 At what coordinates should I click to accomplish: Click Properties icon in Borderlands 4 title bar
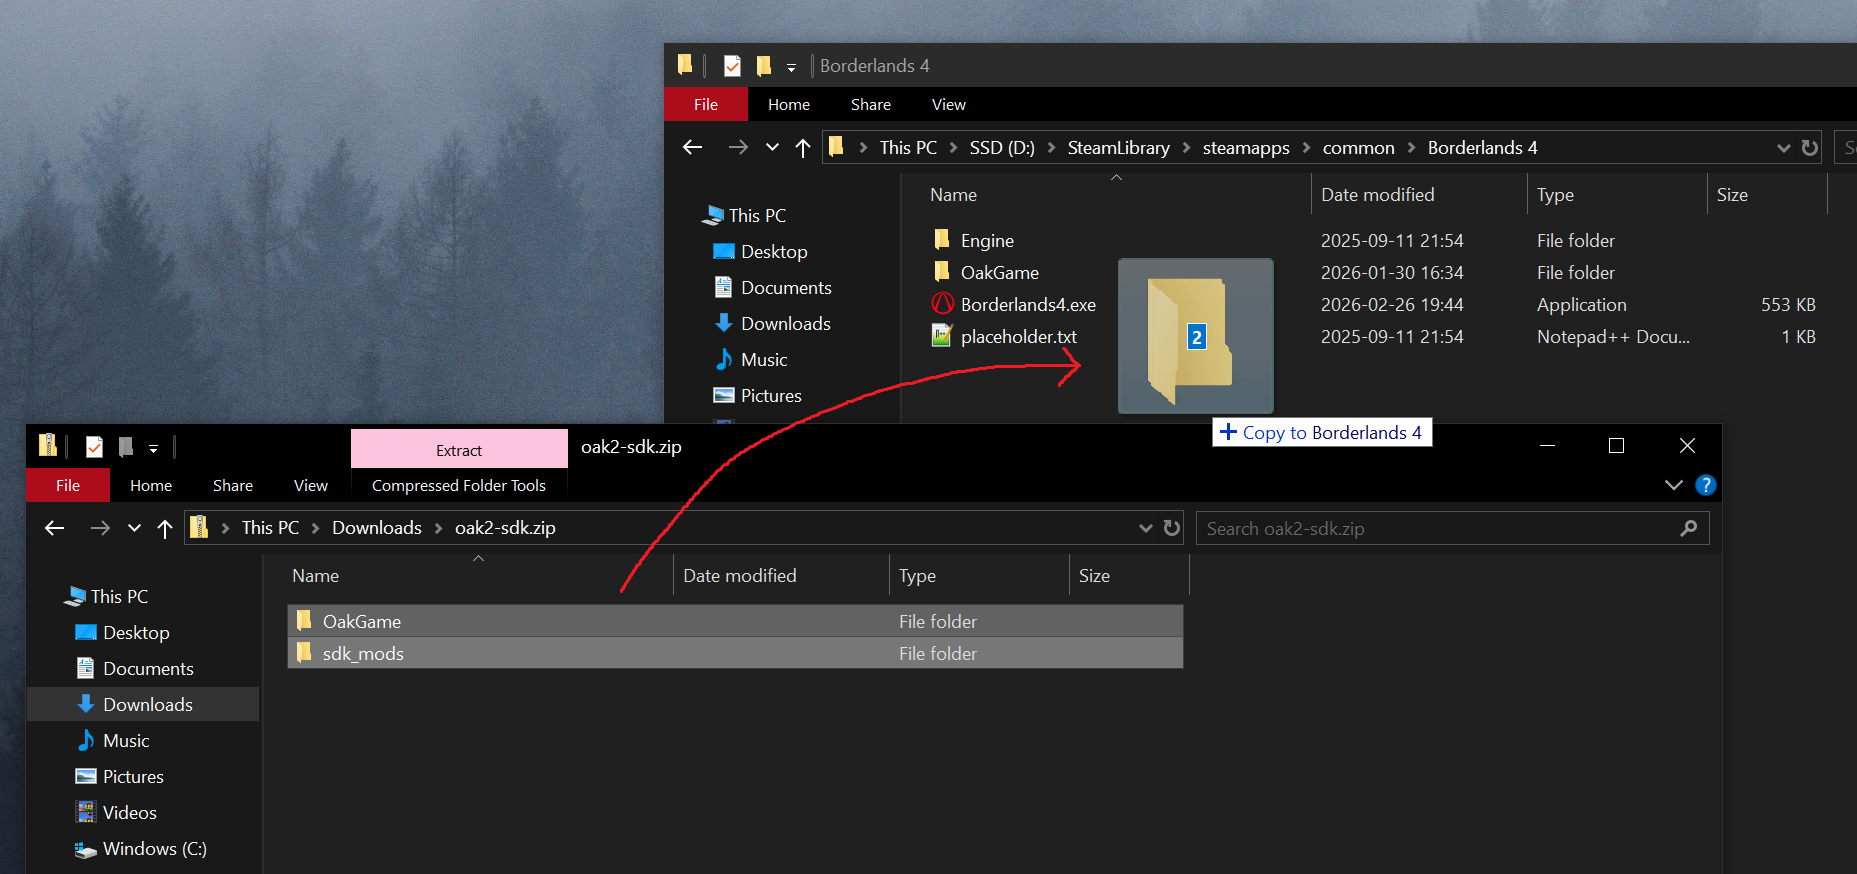click(x=732, y=66)
